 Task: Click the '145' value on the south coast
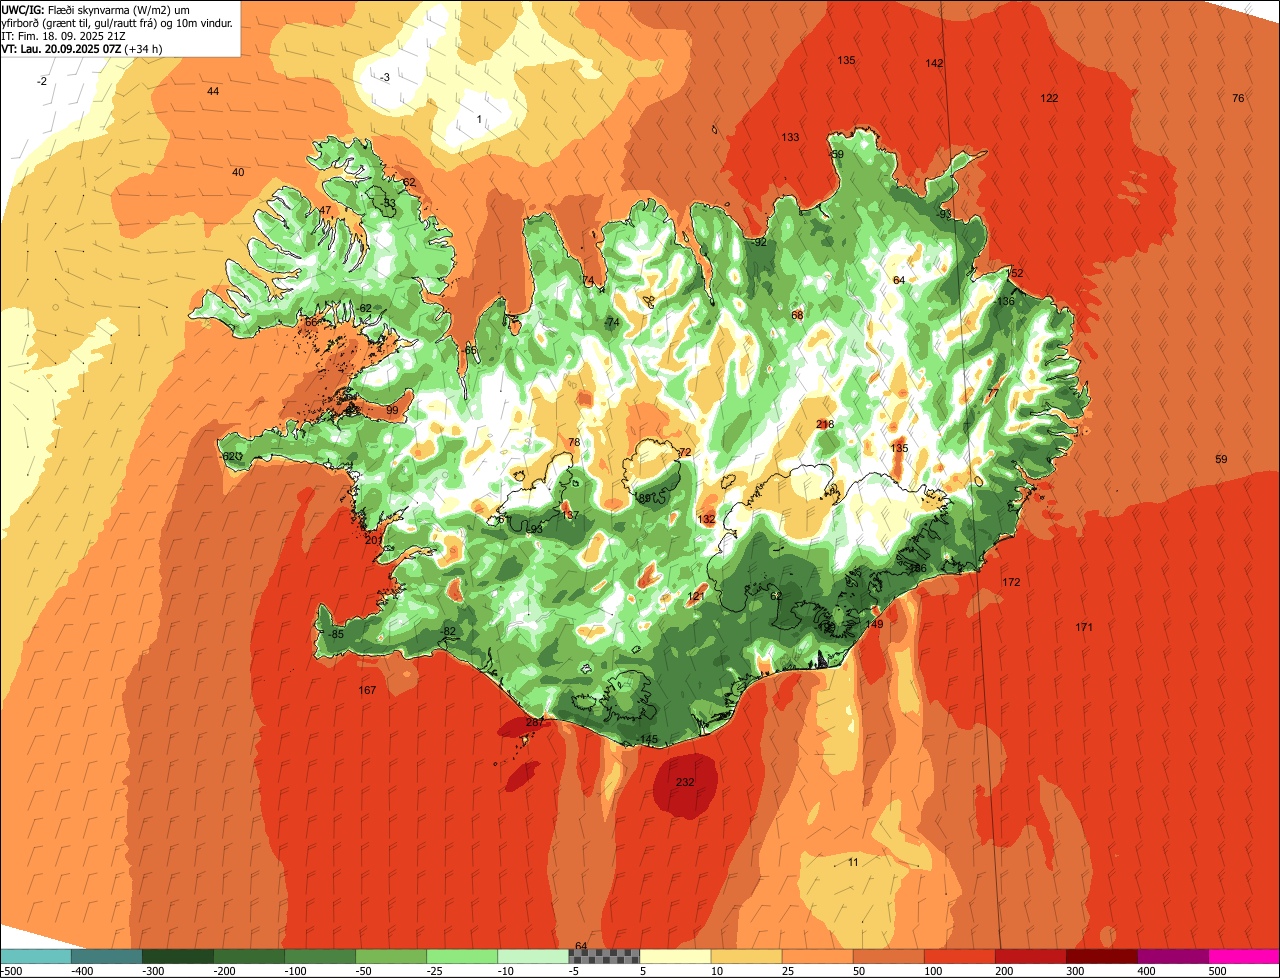coord(649,739)
